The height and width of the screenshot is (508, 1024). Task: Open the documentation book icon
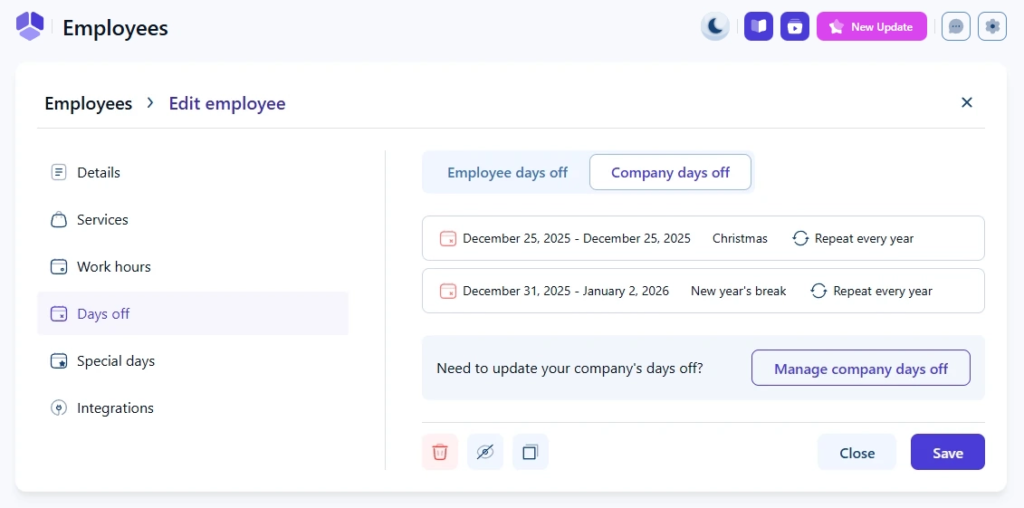pos(759,27)
